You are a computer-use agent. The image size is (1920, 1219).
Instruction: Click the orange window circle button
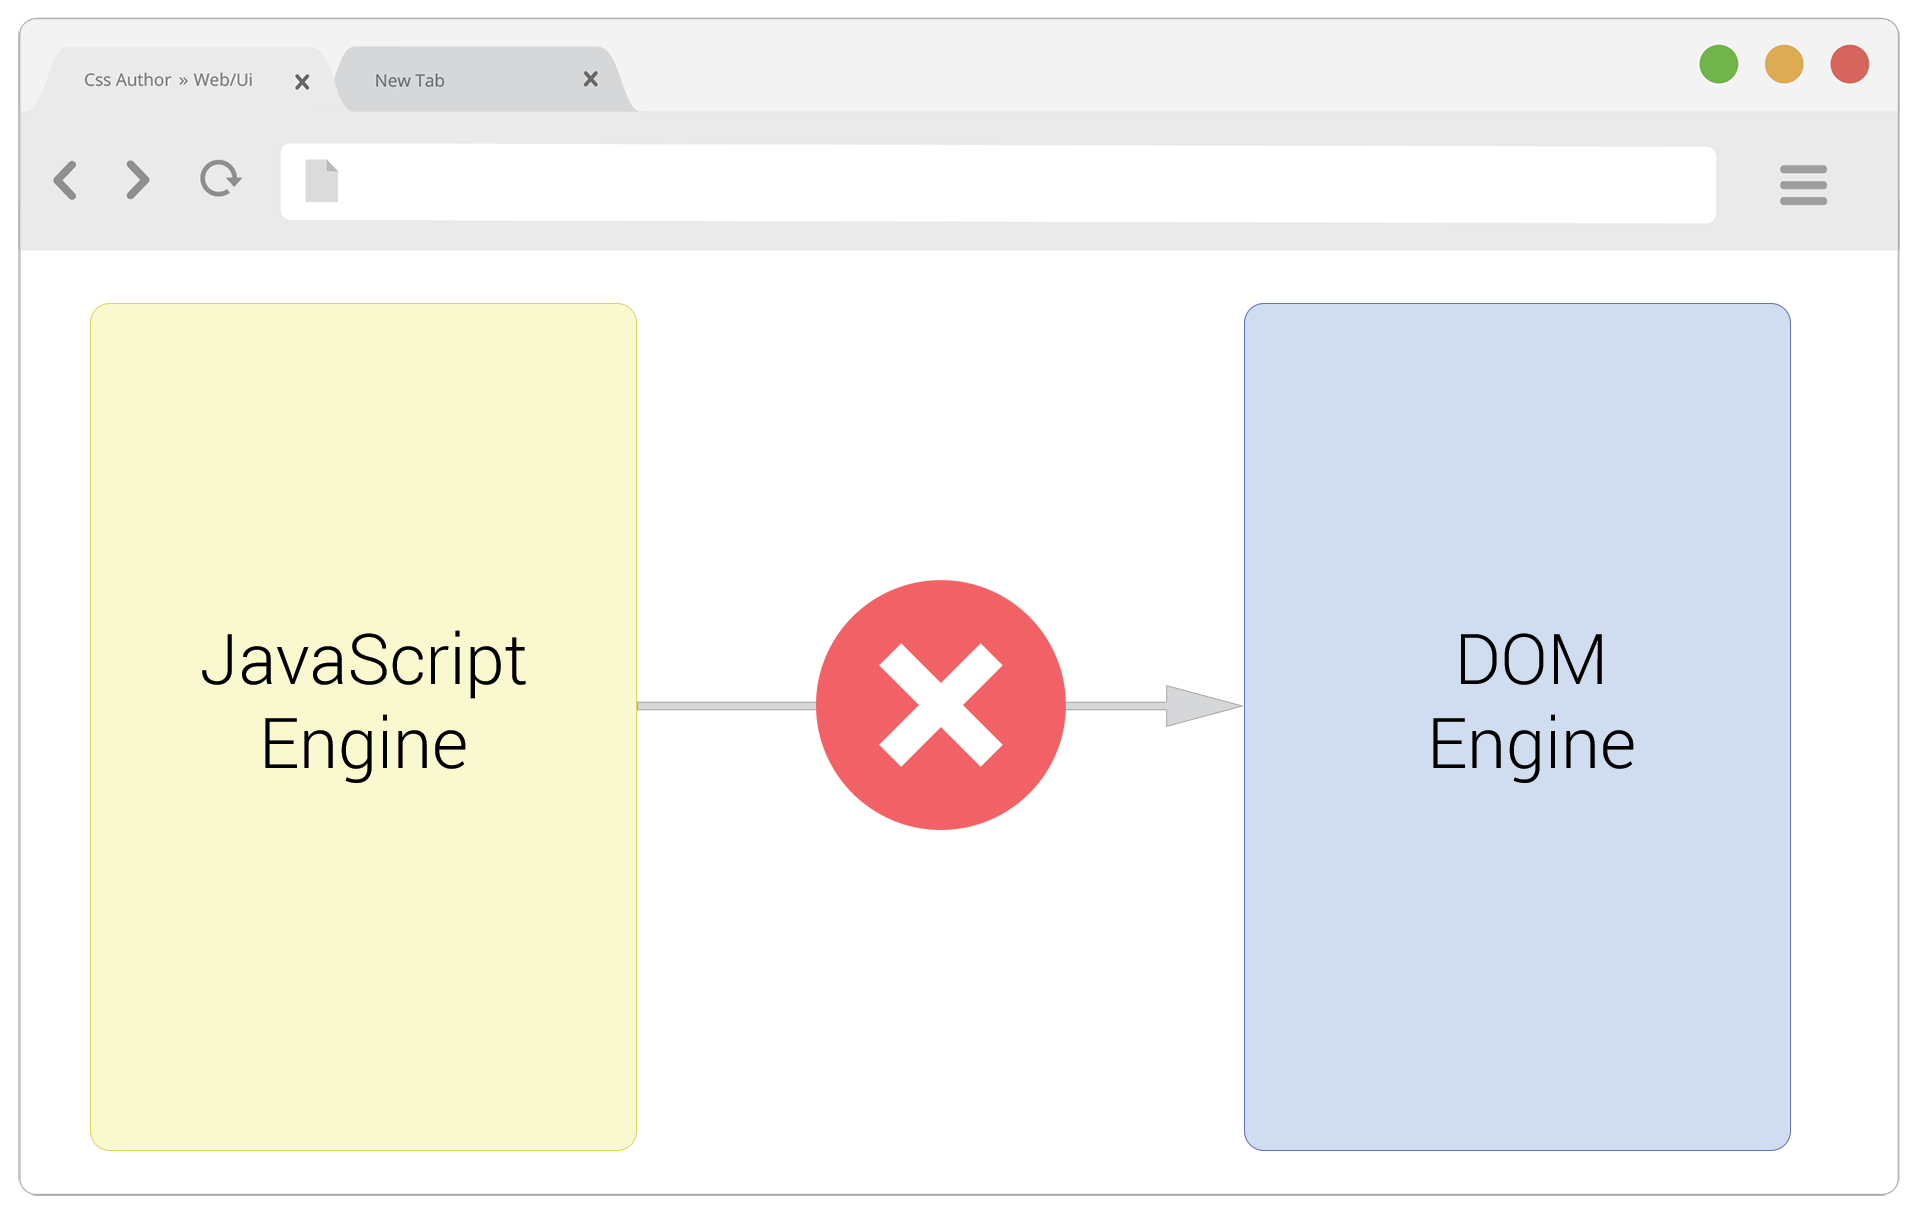1783,64
